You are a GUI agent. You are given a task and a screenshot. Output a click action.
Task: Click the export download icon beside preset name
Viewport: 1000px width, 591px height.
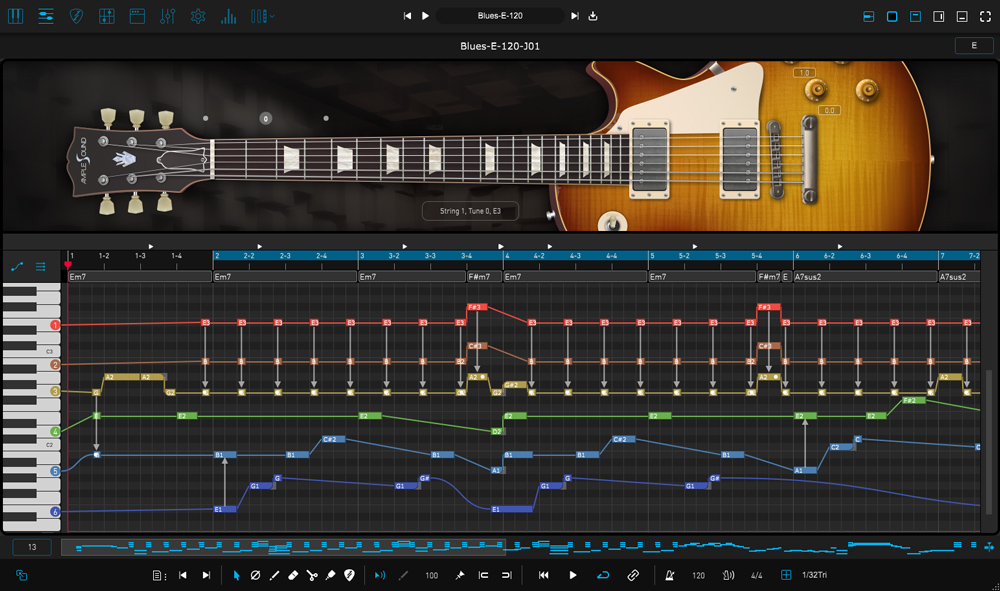(x=593, y=16)
